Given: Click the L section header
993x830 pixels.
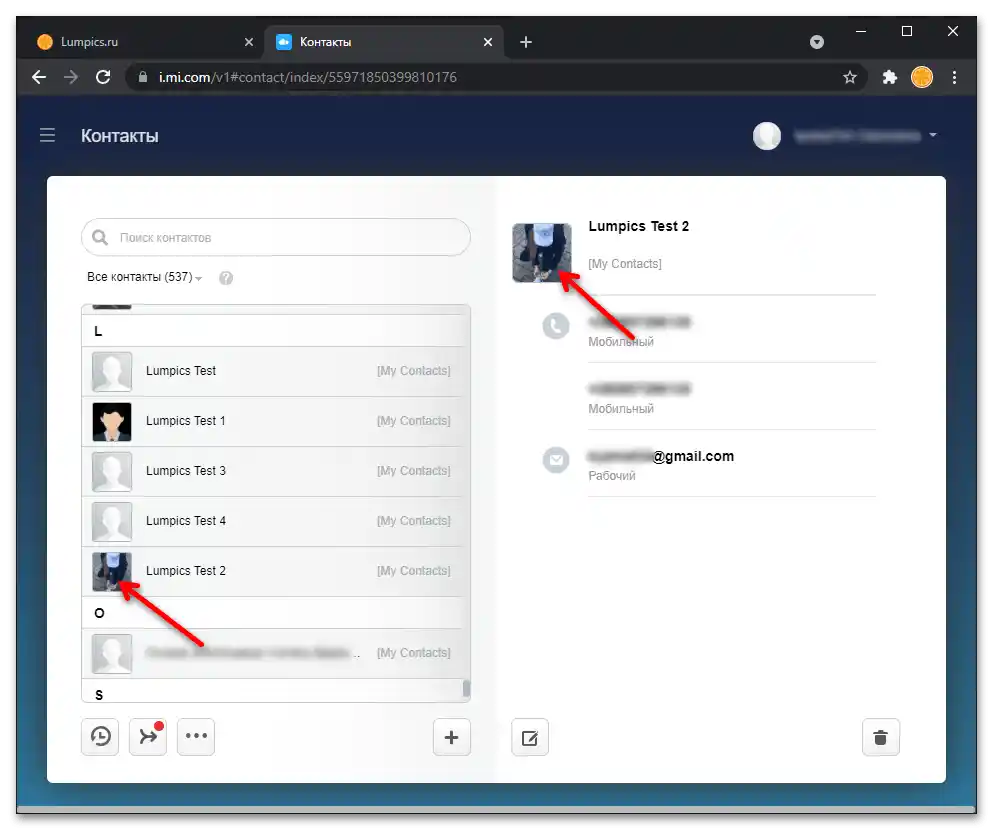Looking at the screenshot, I should [x=272, y=330].
